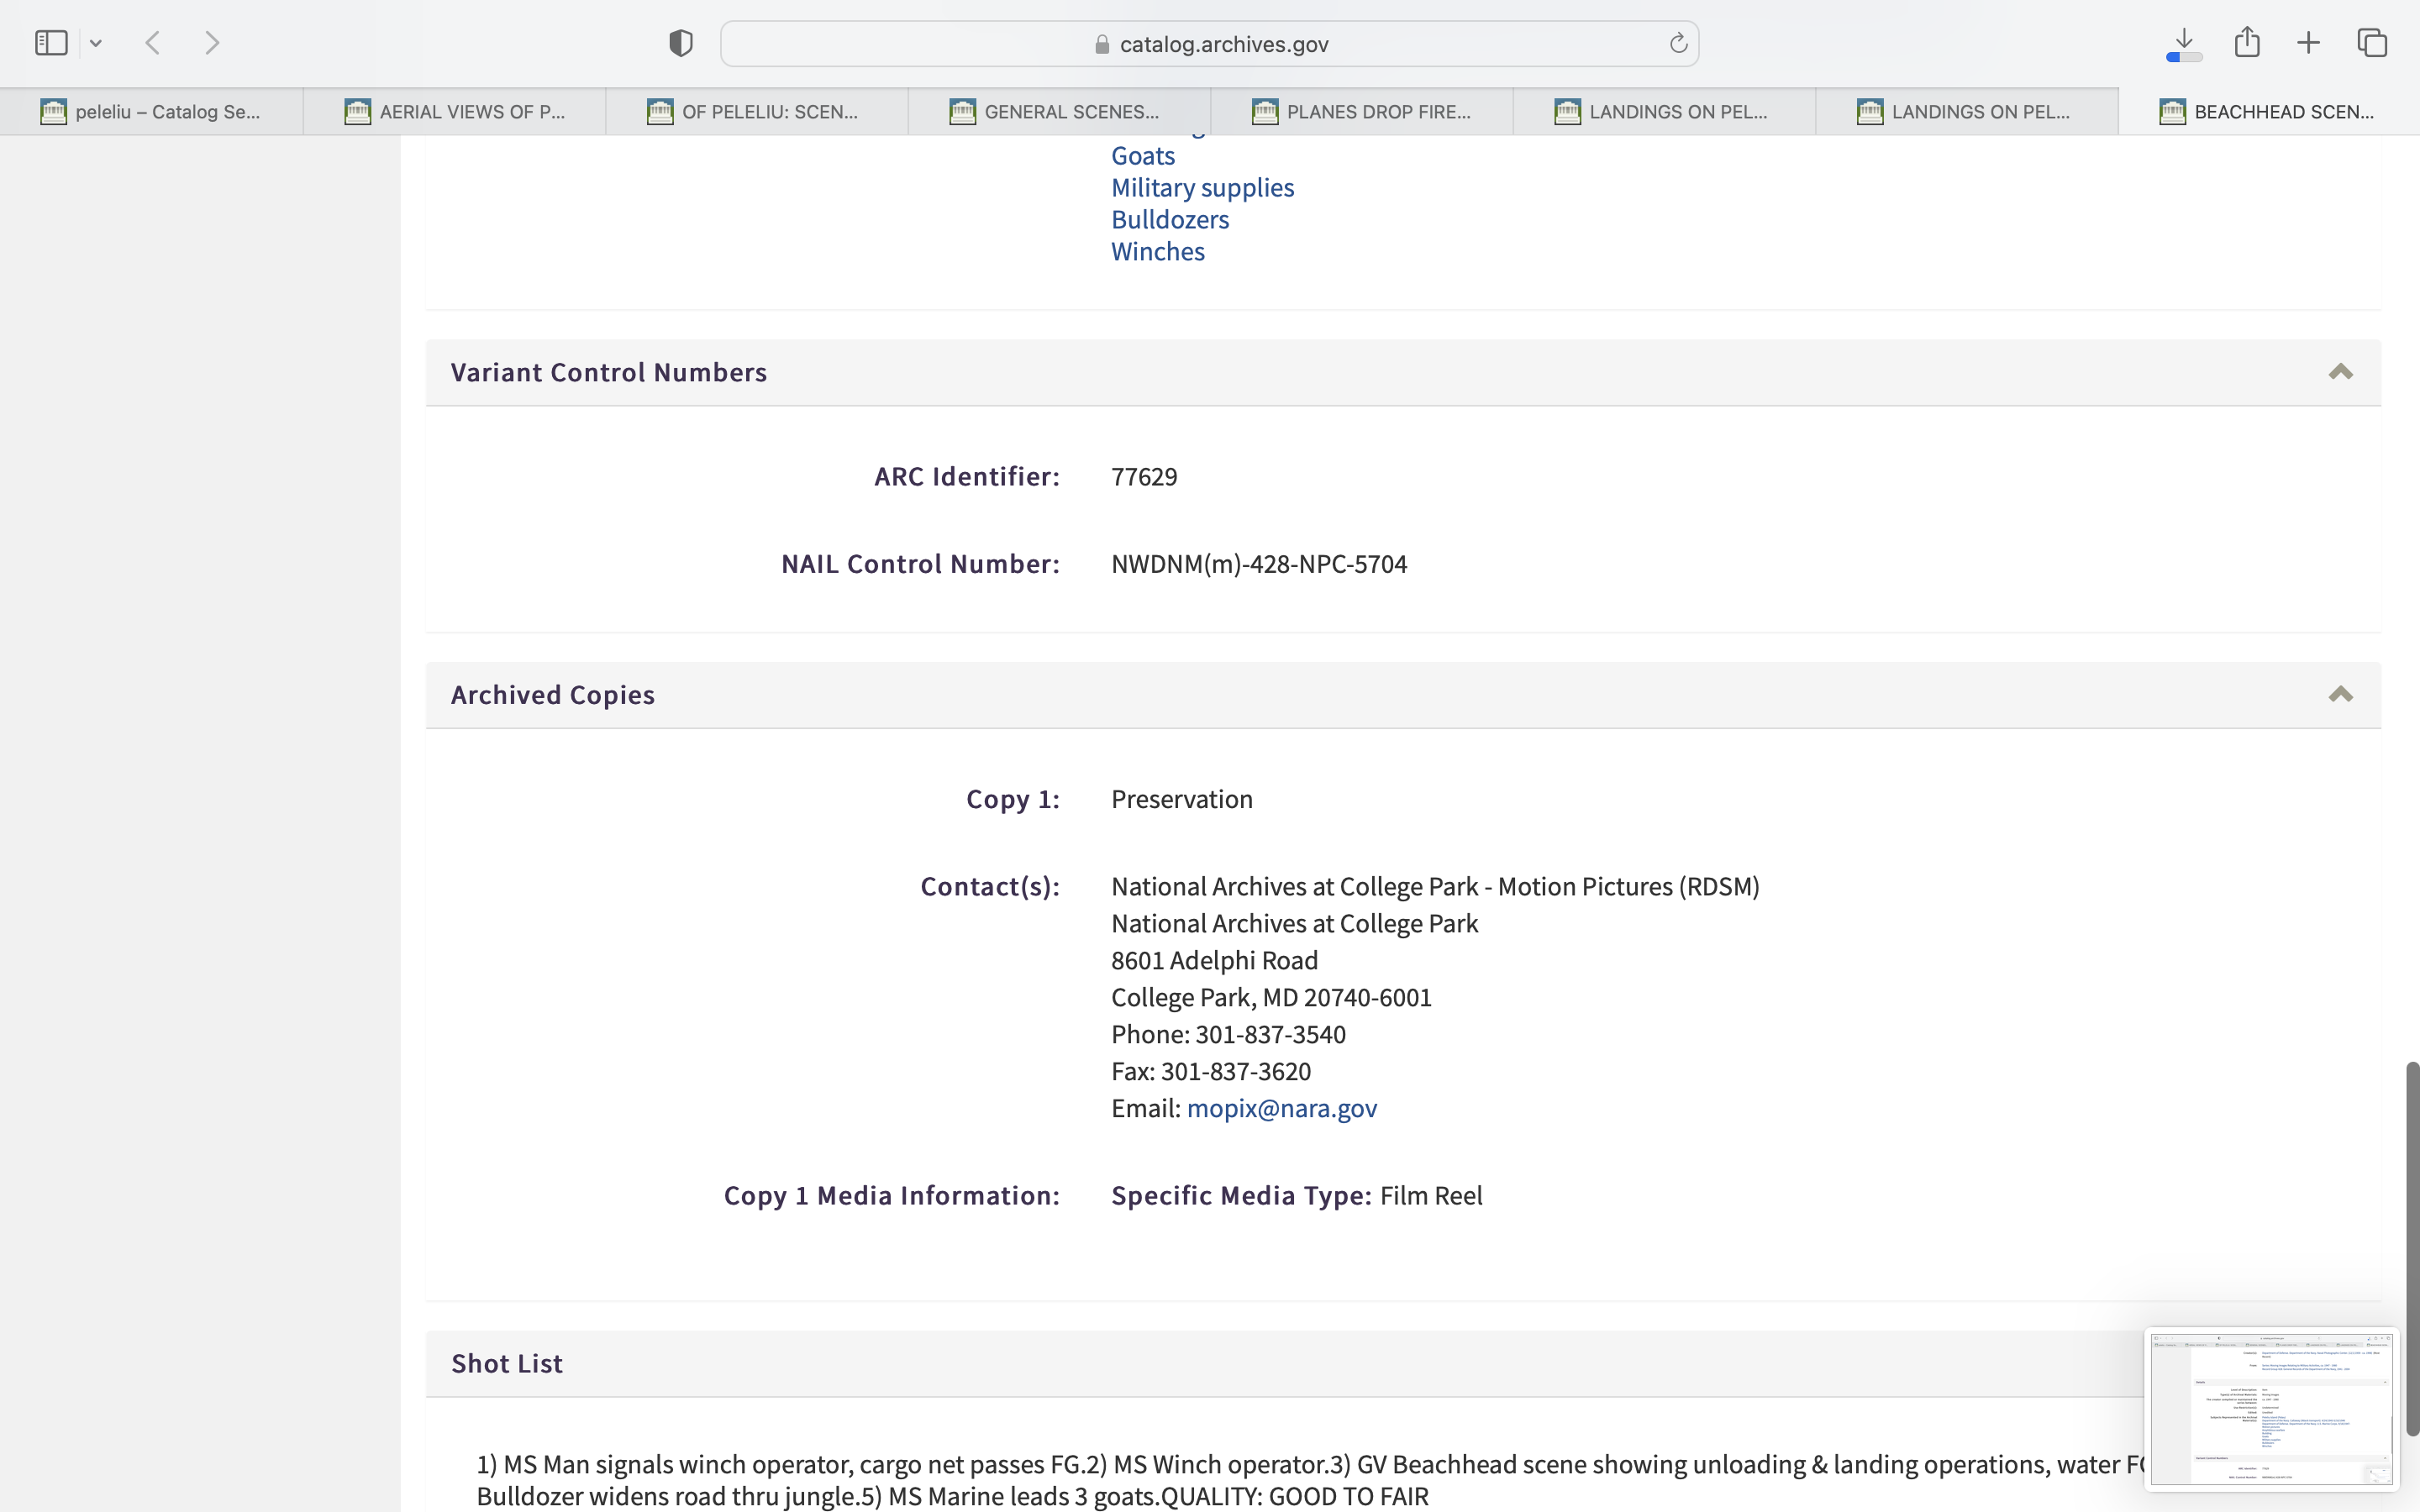Image resolution: width=2420 pixels, height=1512 pixels.
Task: Open the Share menu icon
Action: click(x=2247, y=42)
